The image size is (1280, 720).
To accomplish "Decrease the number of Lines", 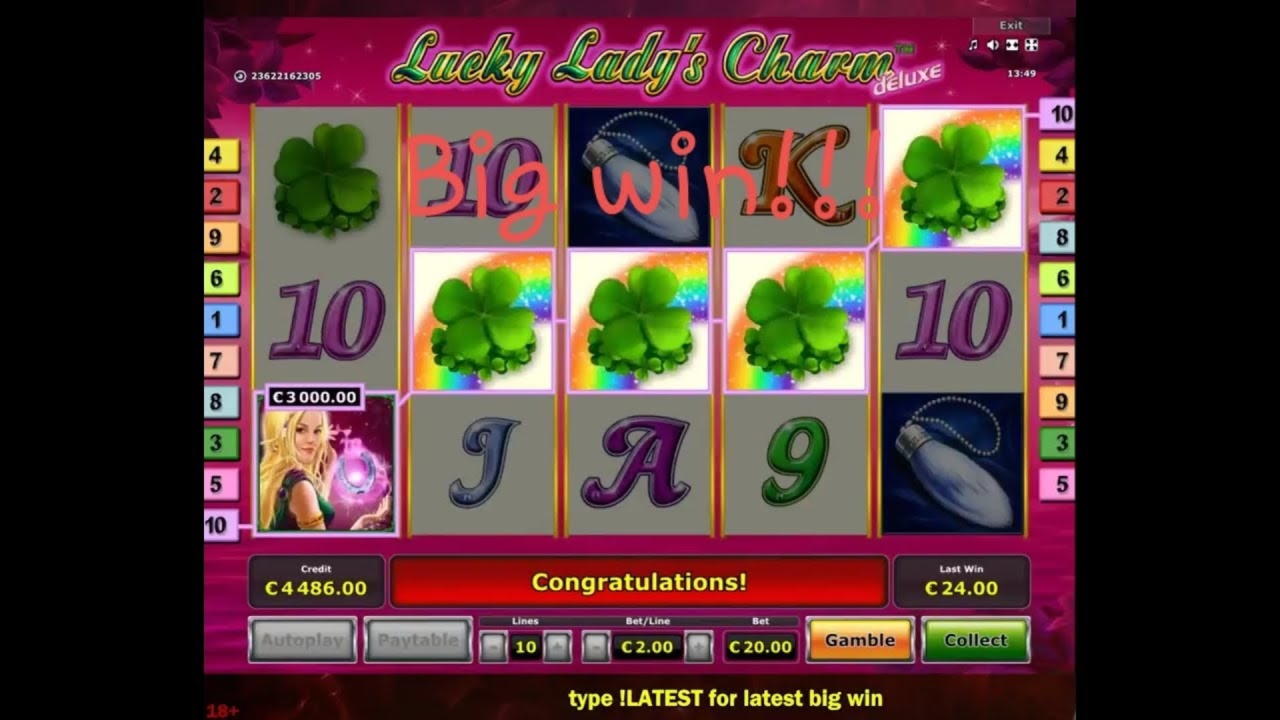I will pos(493,647).
